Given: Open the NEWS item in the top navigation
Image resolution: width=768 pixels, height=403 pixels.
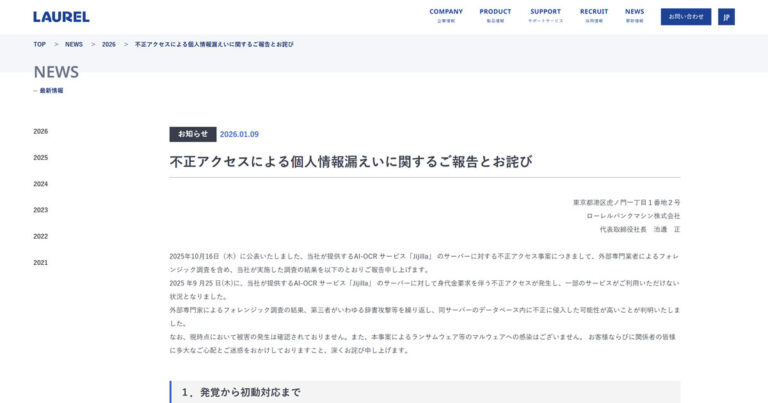Looking at the screenshot, I should point(635,15).
